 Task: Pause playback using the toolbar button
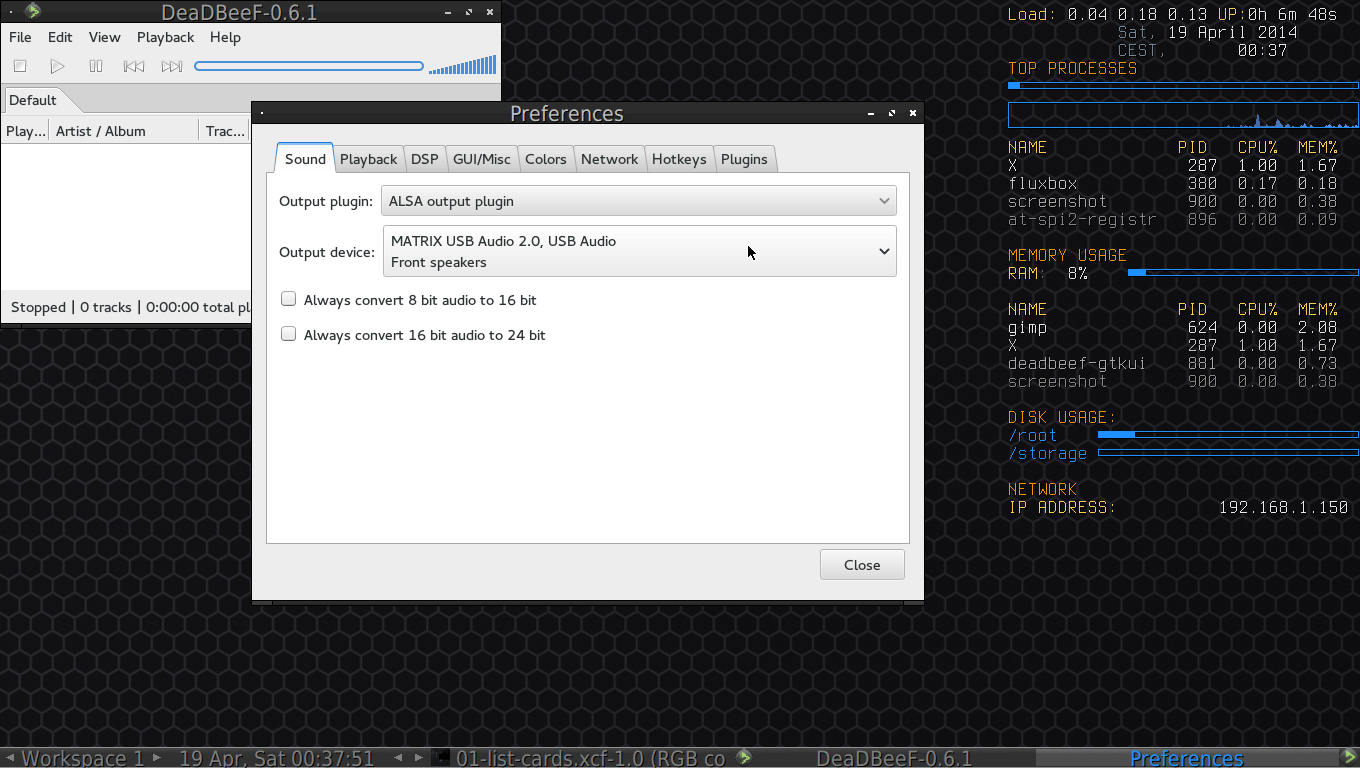click(96, 66)
